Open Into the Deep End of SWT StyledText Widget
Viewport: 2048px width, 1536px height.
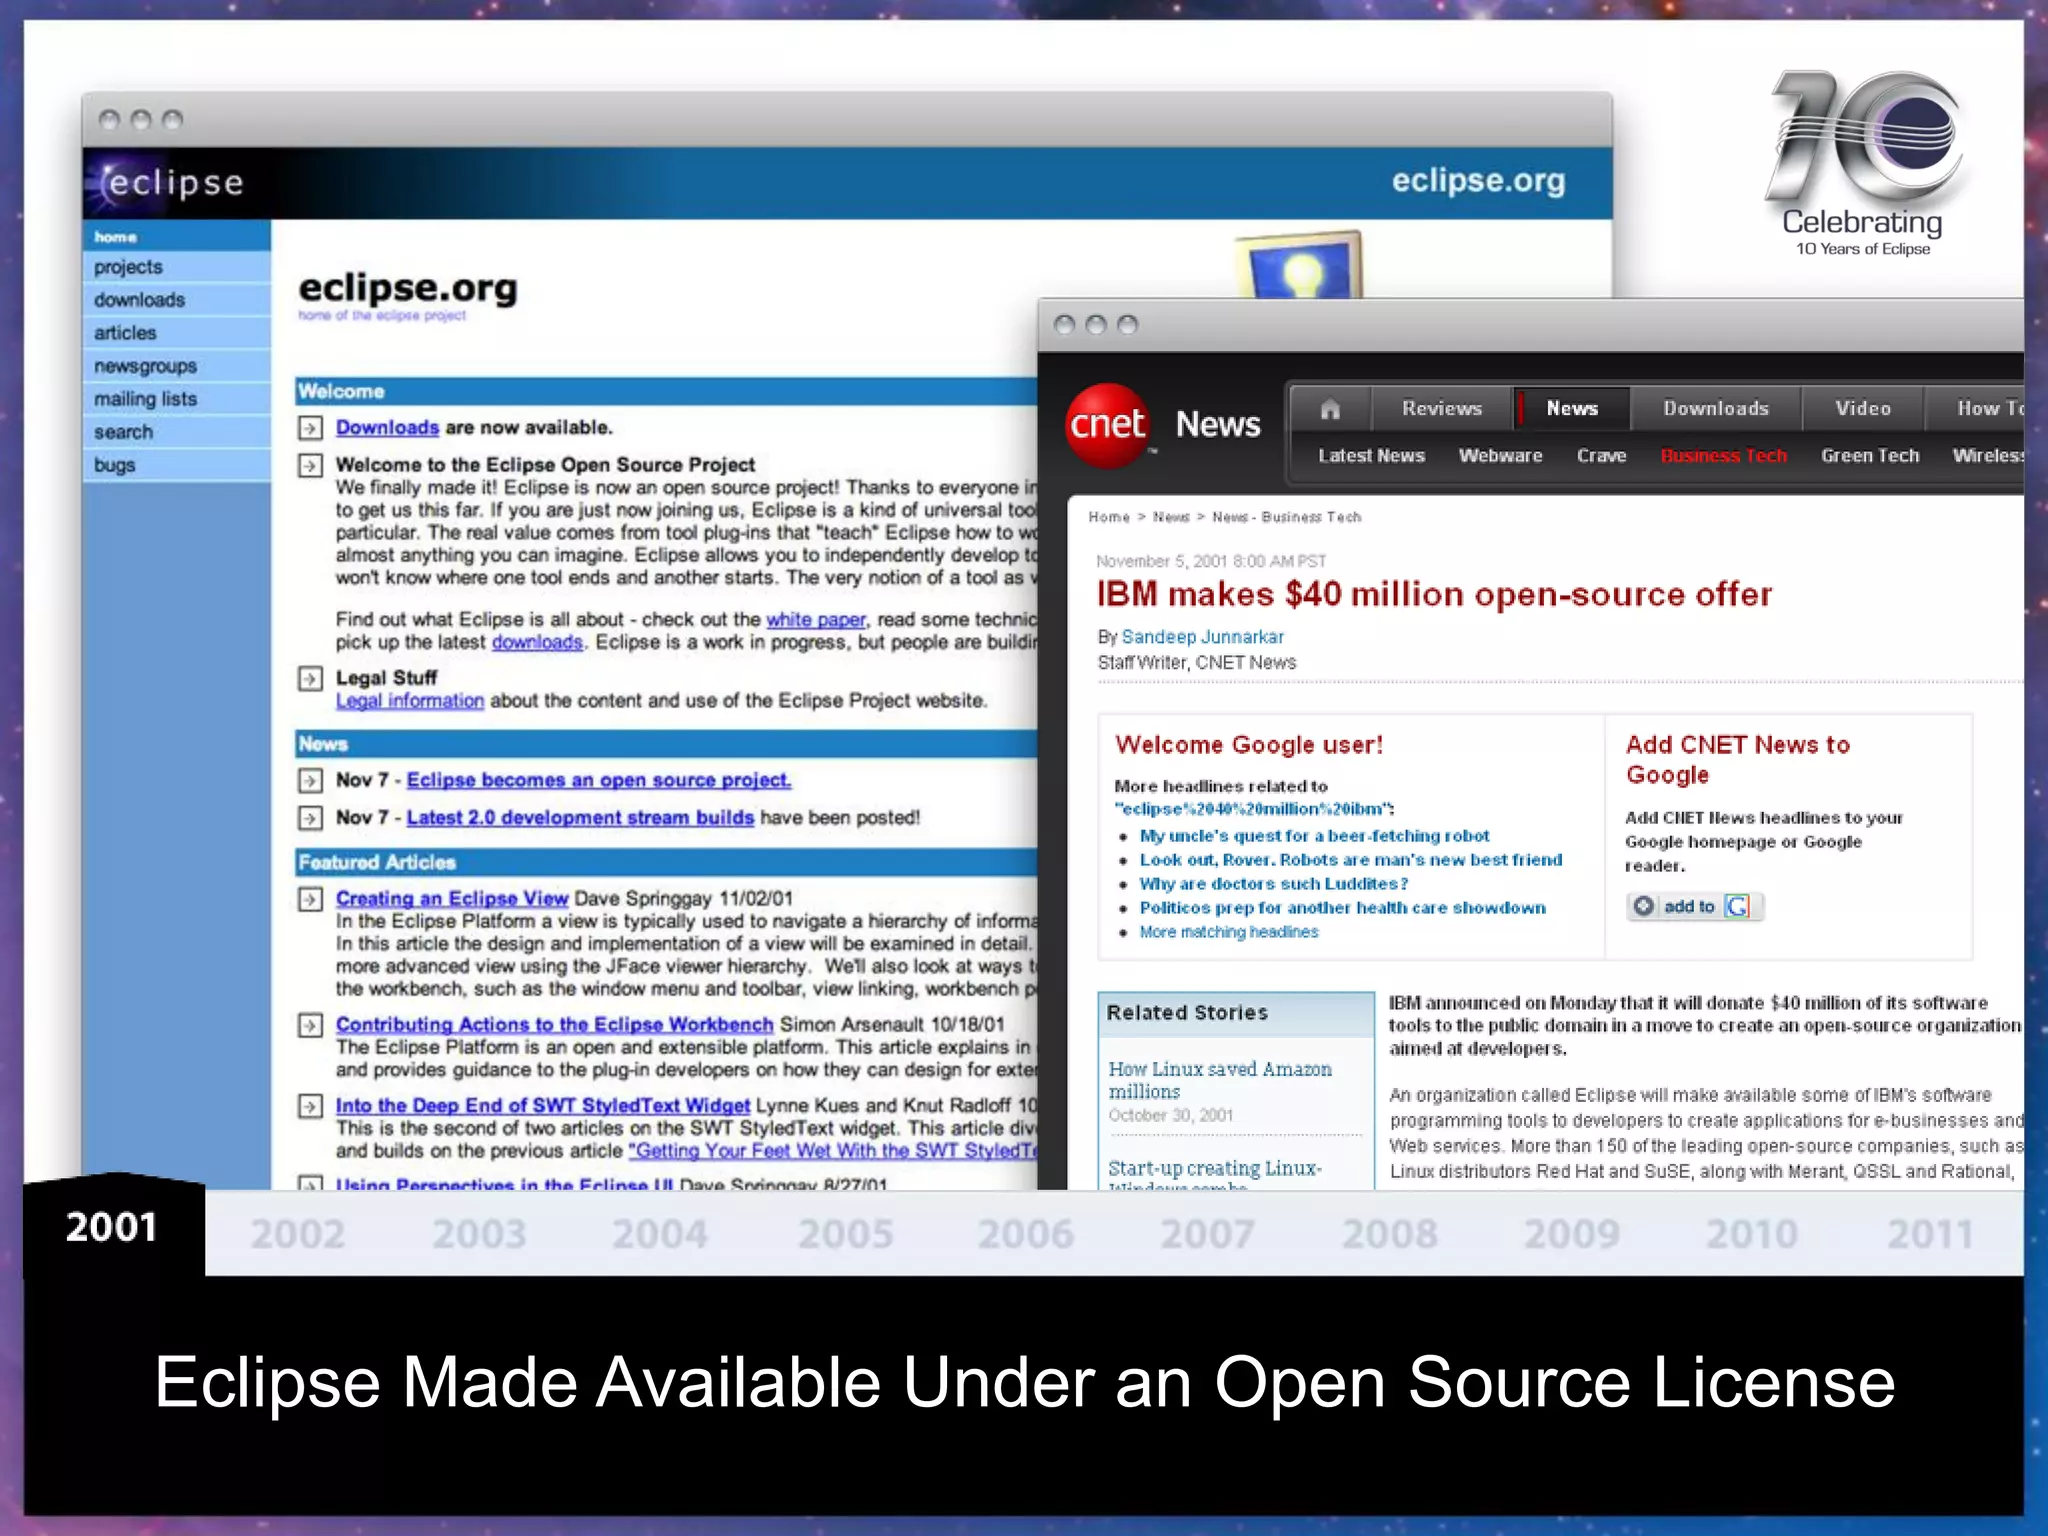(542, 1106)
